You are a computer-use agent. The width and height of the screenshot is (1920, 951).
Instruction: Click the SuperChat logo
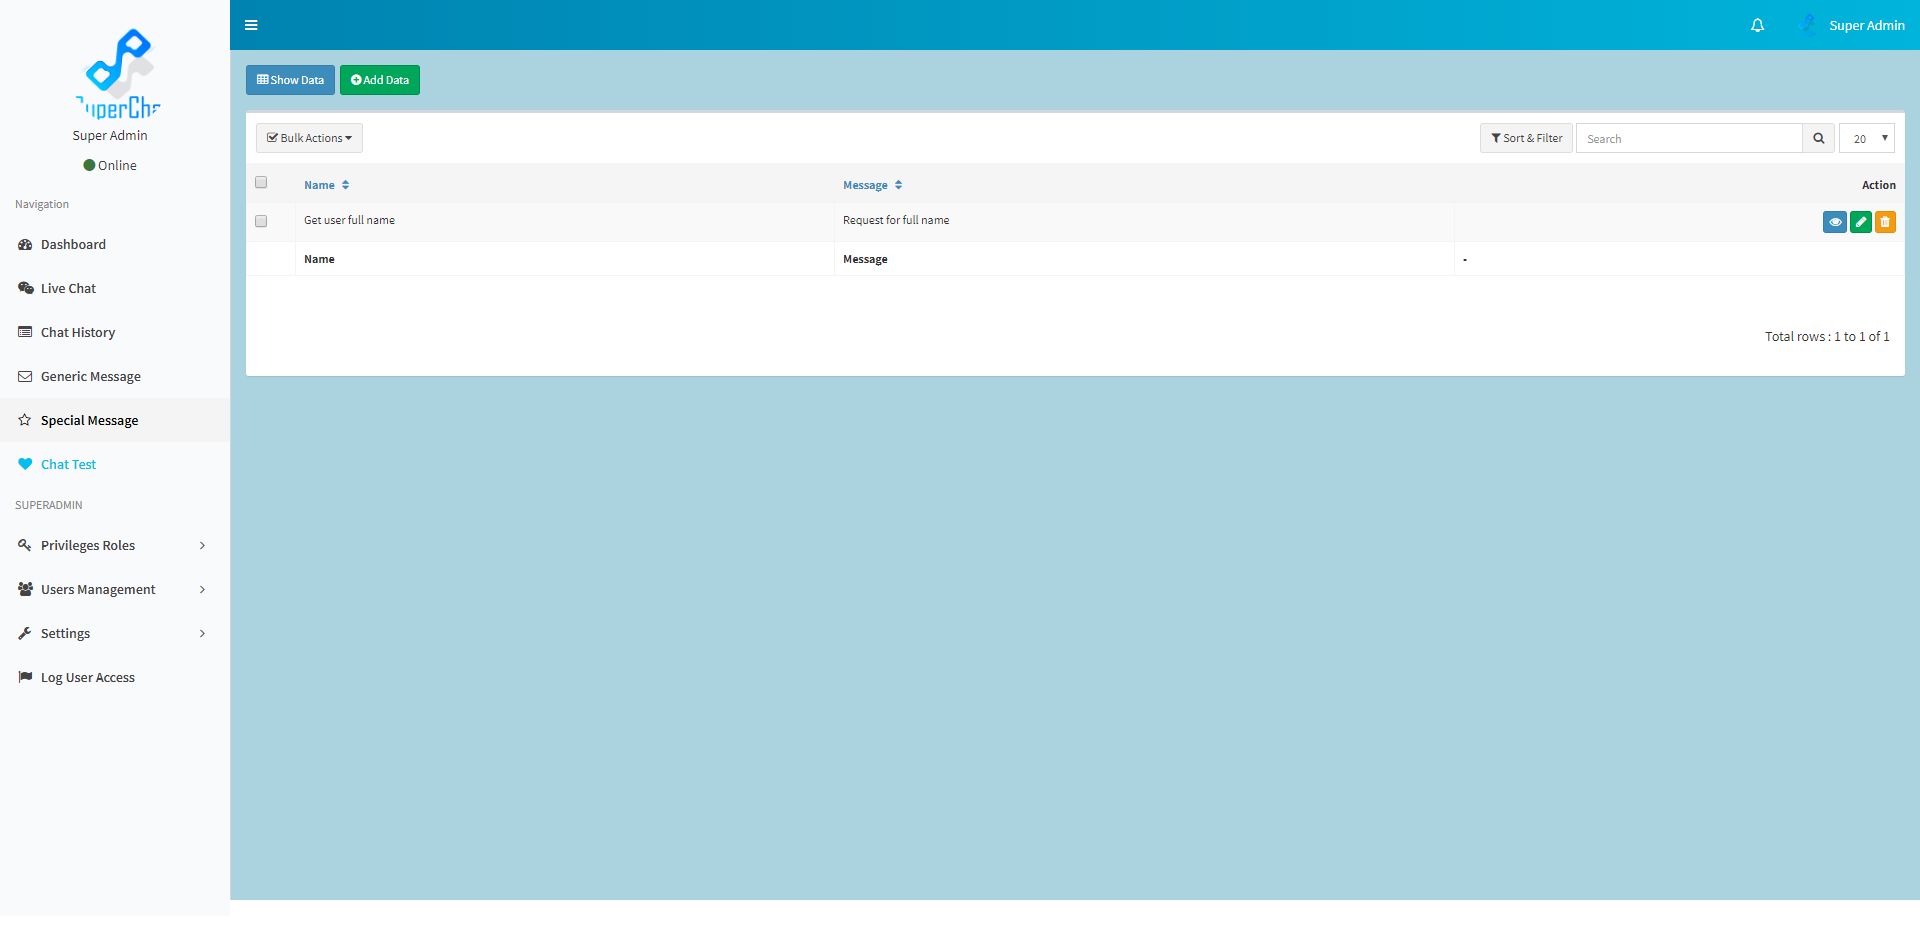(118, 72)
